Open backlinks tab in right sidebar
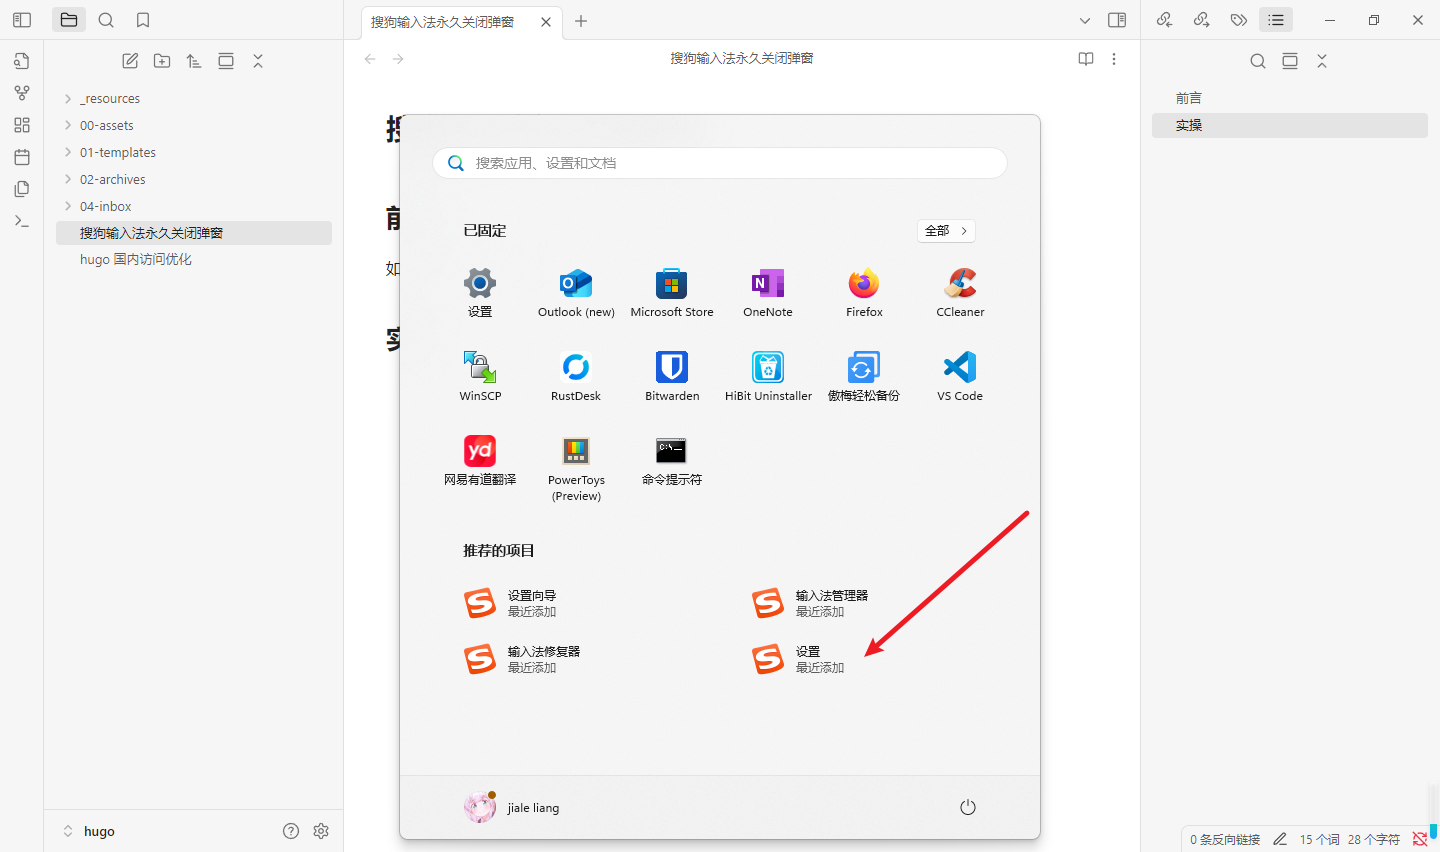This screenshot has width=1440, height=852. [1164, 20]
